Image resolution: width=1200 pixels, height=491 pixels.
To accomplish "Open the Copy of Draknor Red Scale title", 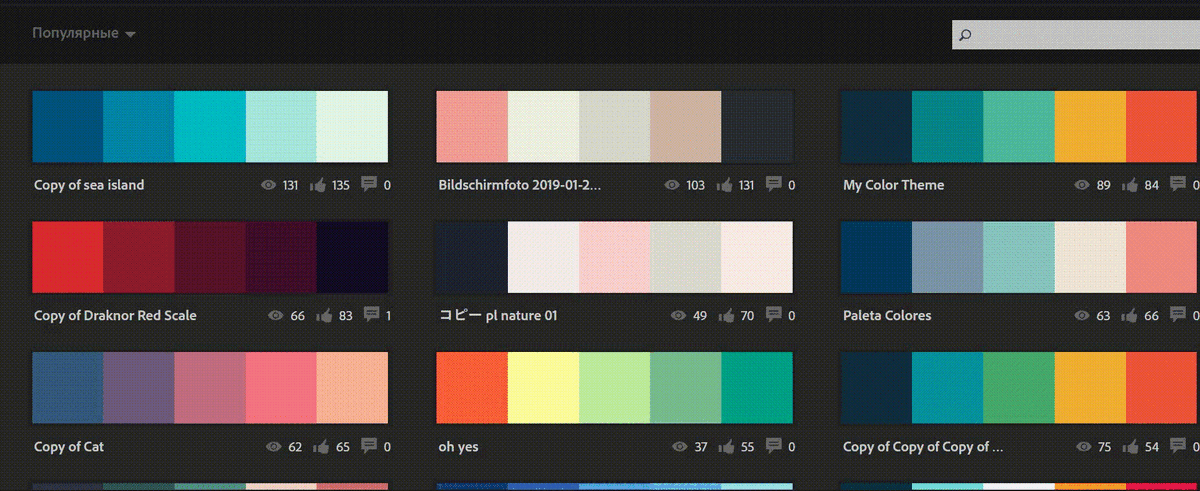I will point(115,315).
